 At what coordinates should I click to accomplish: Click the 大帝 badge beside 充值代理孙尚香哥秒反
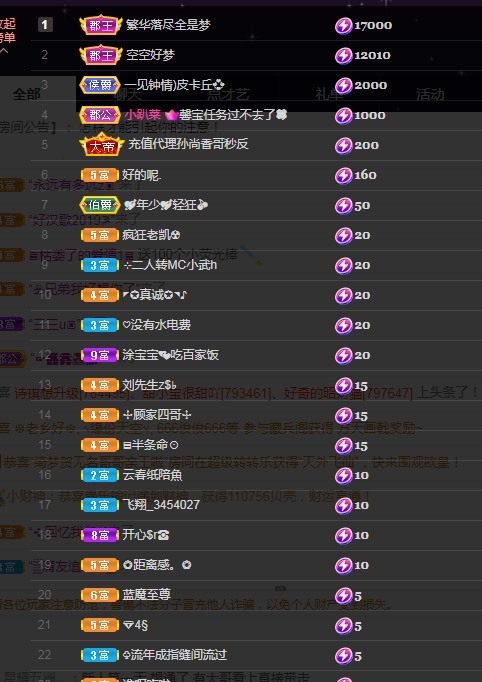click(x=102, y=144)
